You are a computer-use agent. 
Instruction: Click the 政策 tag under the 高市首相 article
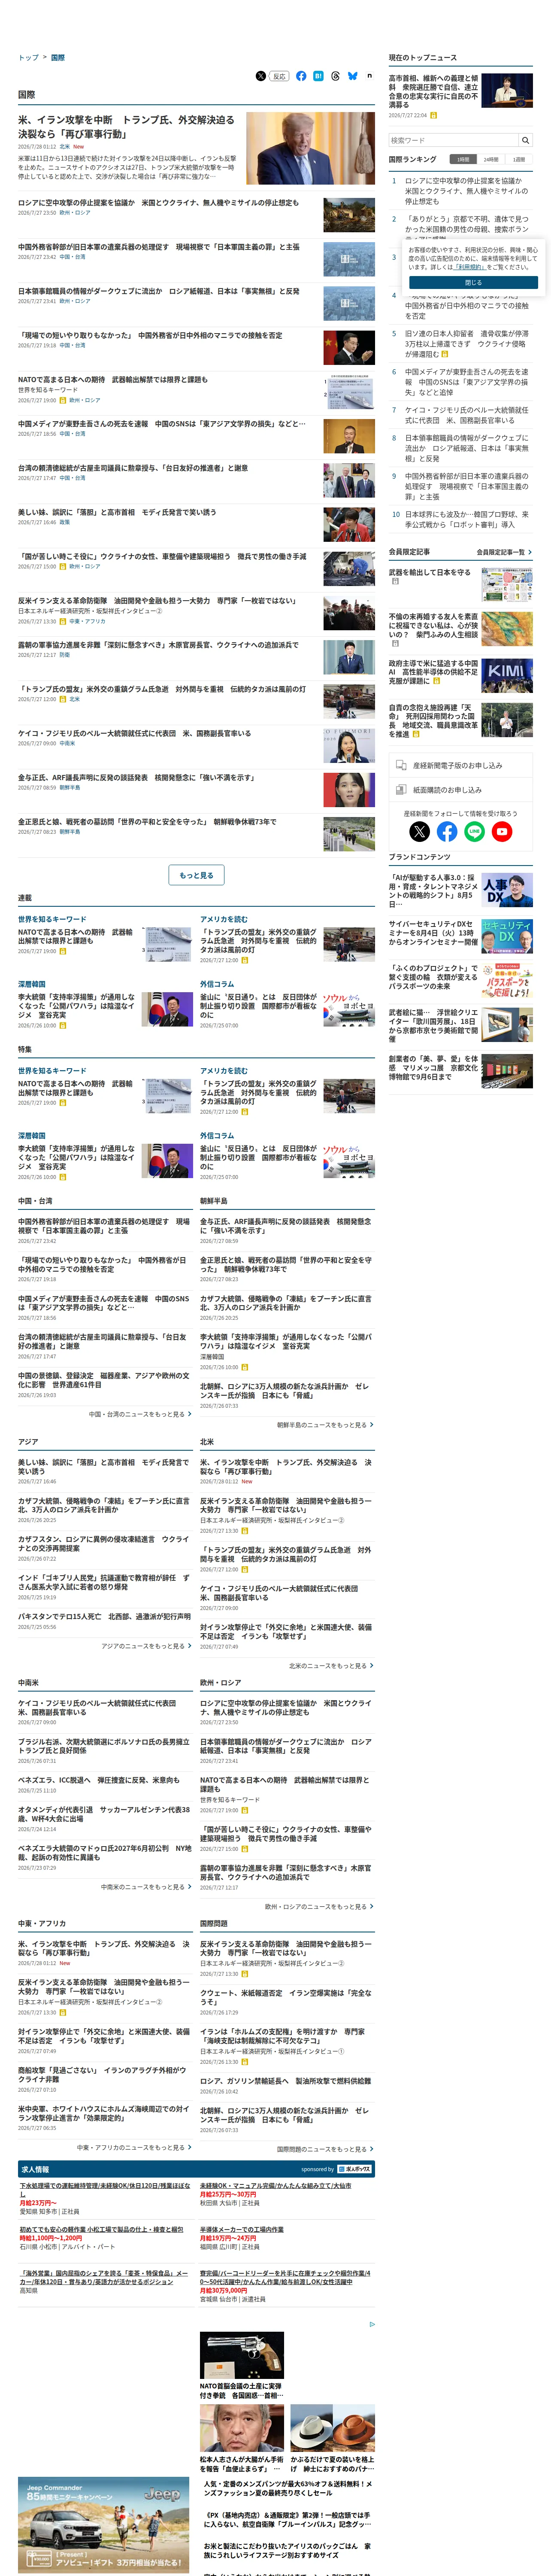pos(64,522)
